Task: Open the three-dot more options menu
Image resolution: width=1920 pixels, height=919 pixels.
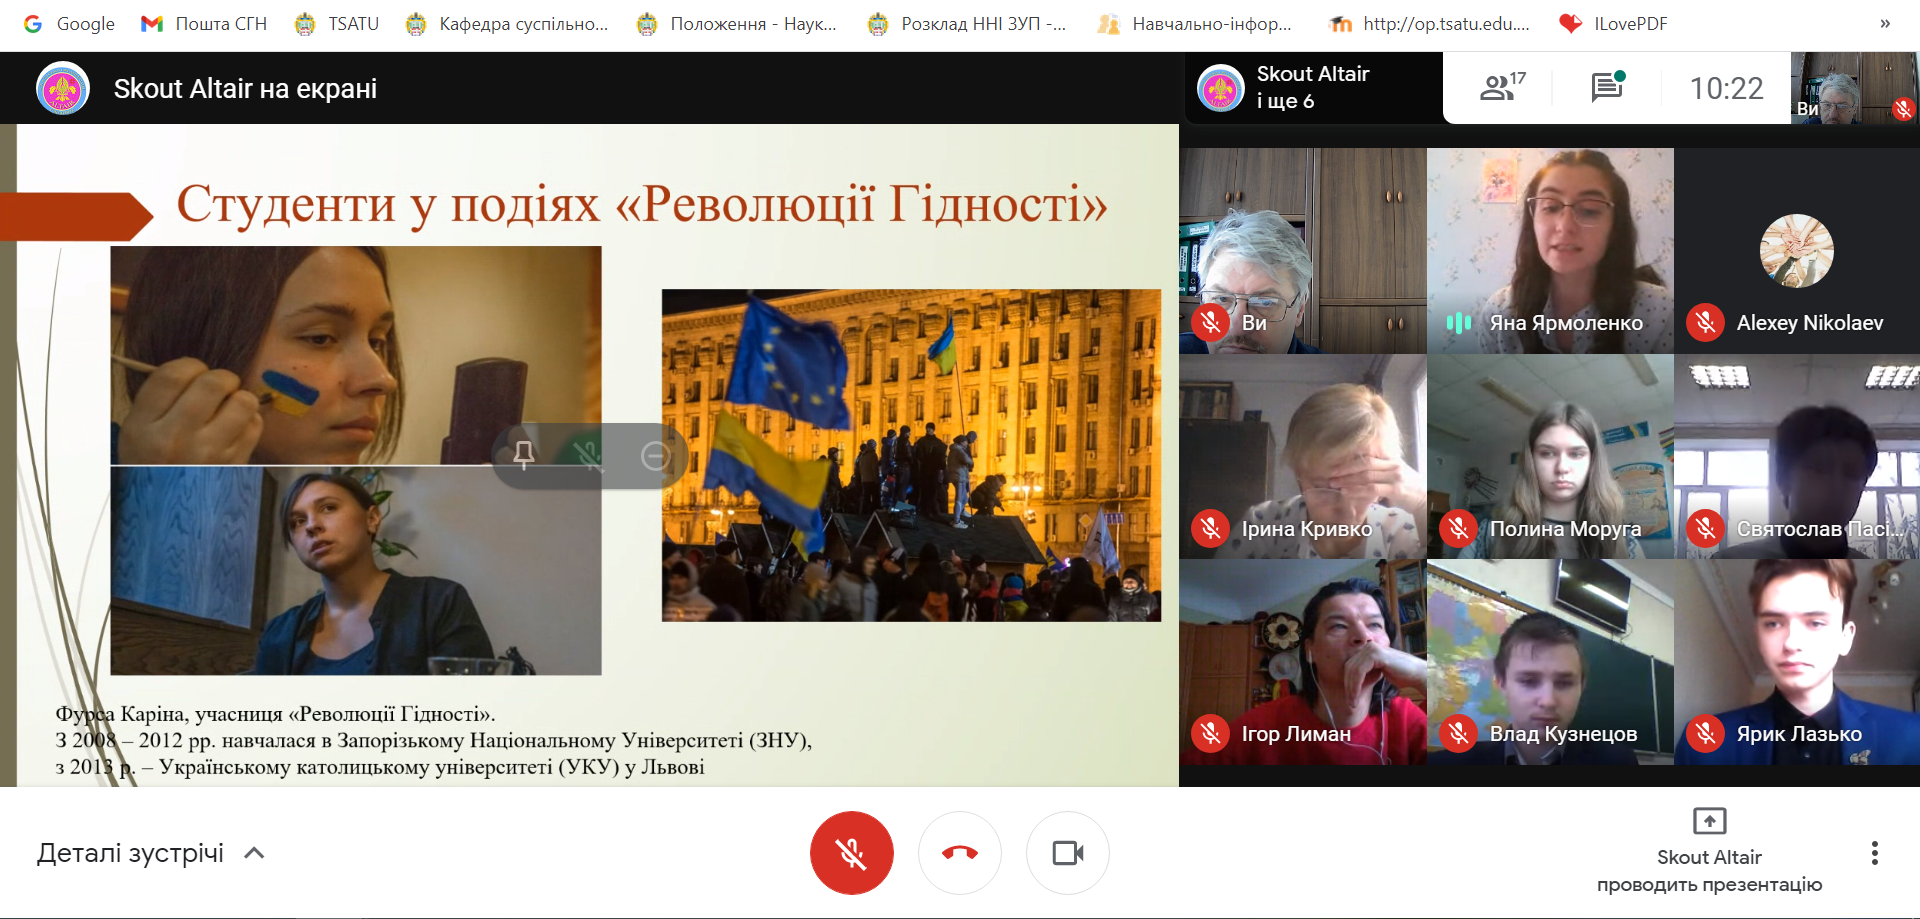Action: (x=1875, y=853)
